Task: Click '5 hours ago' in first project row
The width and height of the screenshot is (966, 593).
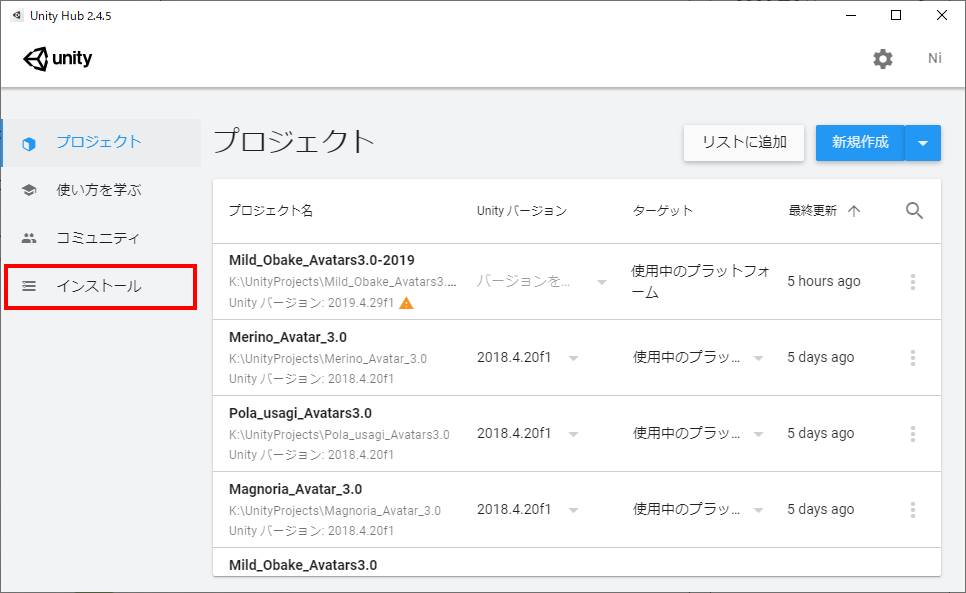Action: 824,281
